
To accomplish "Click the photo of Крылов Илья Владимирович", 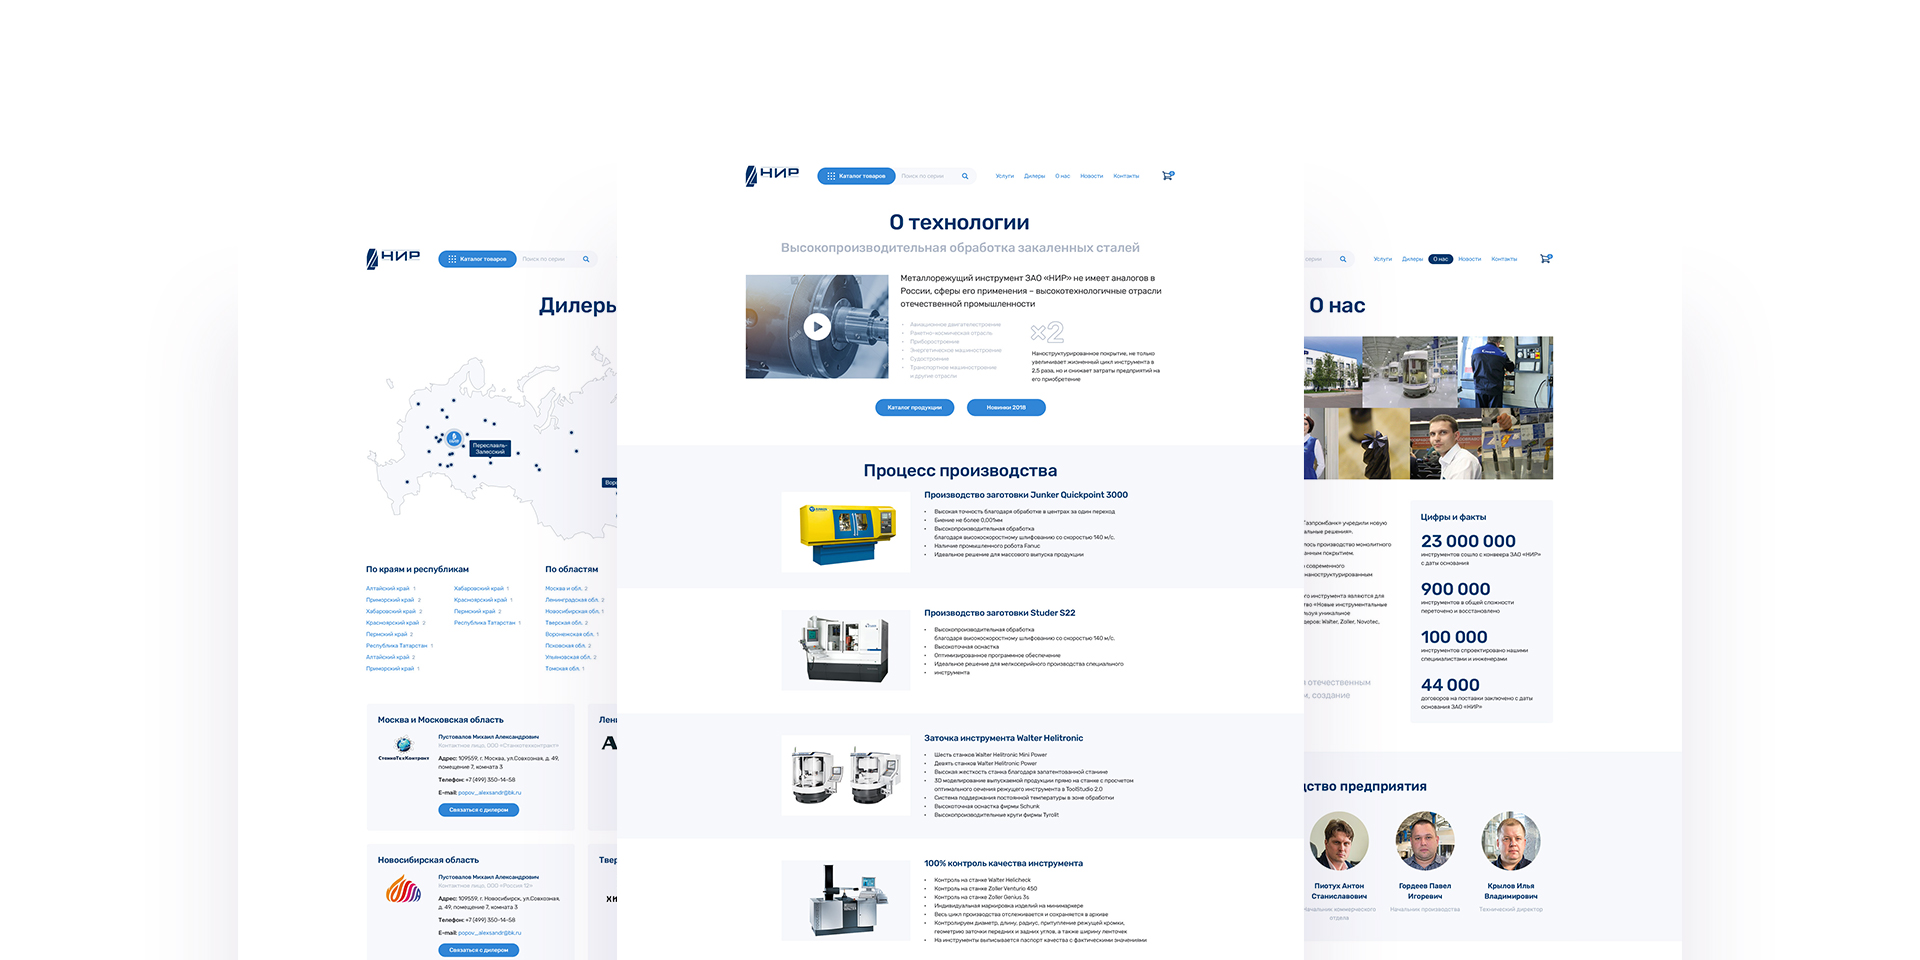I will coord(1511,841).
